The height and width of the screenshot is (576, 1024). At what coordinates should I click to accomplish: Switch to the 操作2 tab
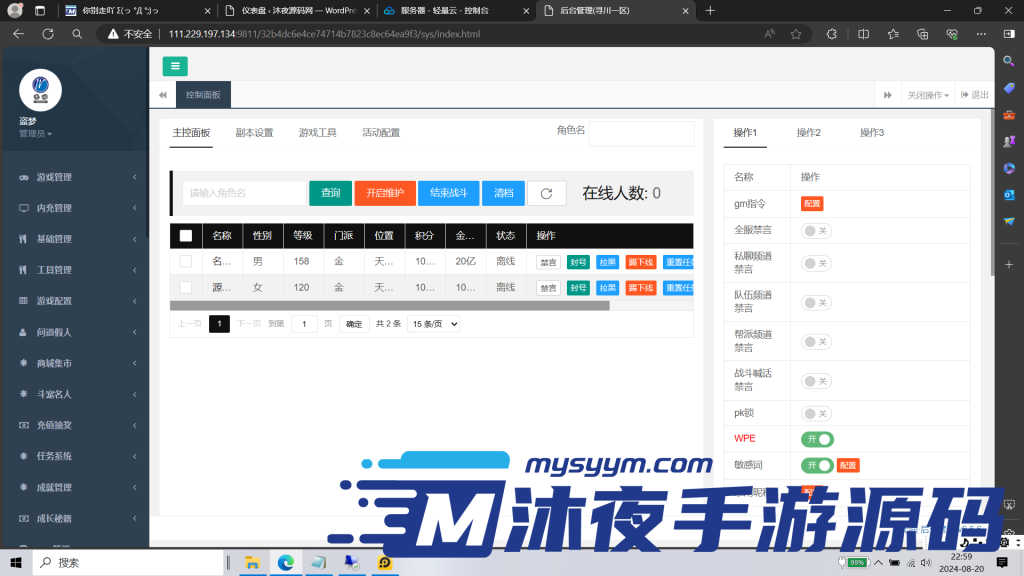click(x=809, y=131)
